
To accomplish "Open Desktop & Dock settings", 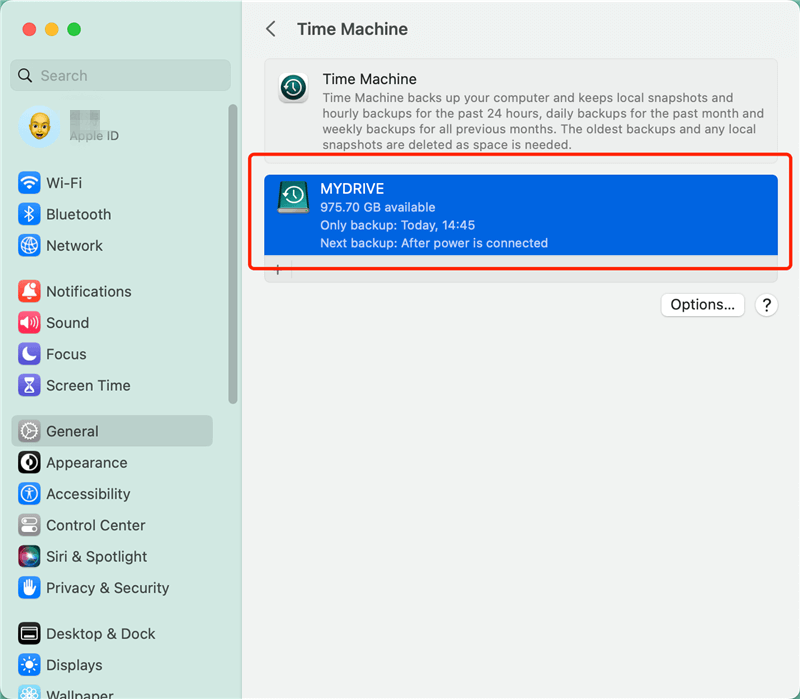I will click(100, 634).
